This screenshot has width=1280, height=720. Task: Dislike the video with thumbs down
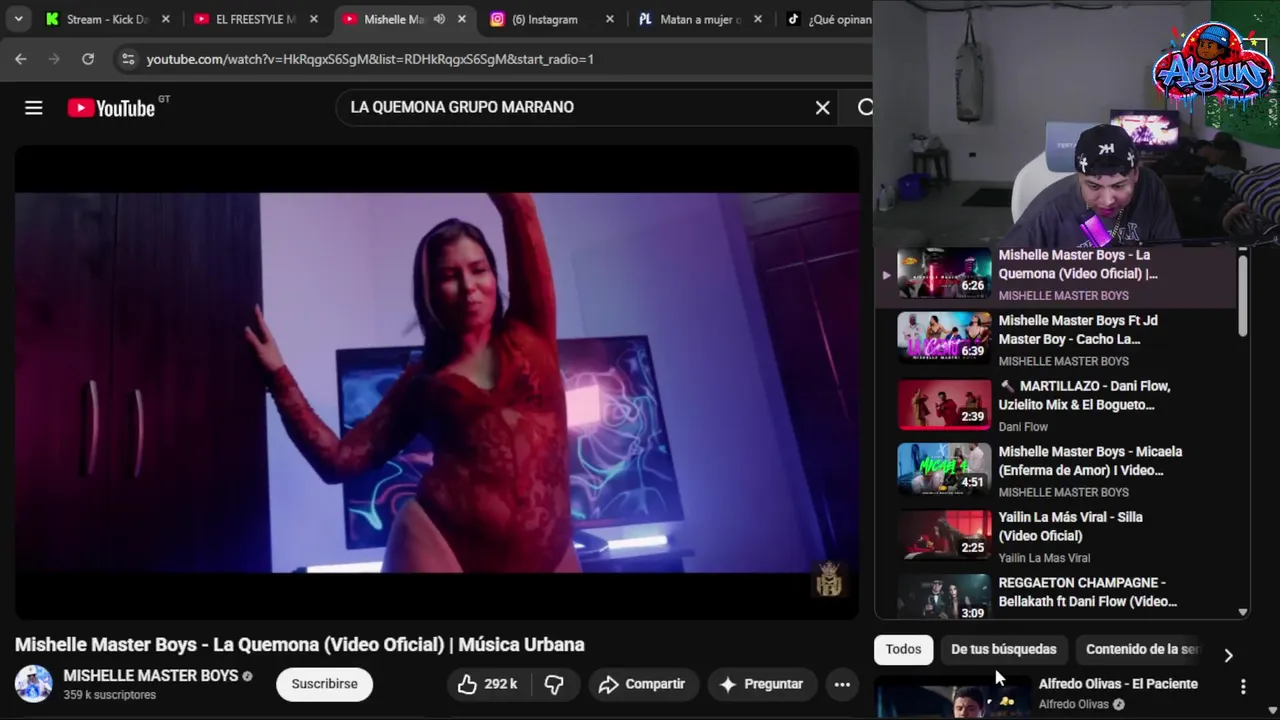[x=554, y=684]
